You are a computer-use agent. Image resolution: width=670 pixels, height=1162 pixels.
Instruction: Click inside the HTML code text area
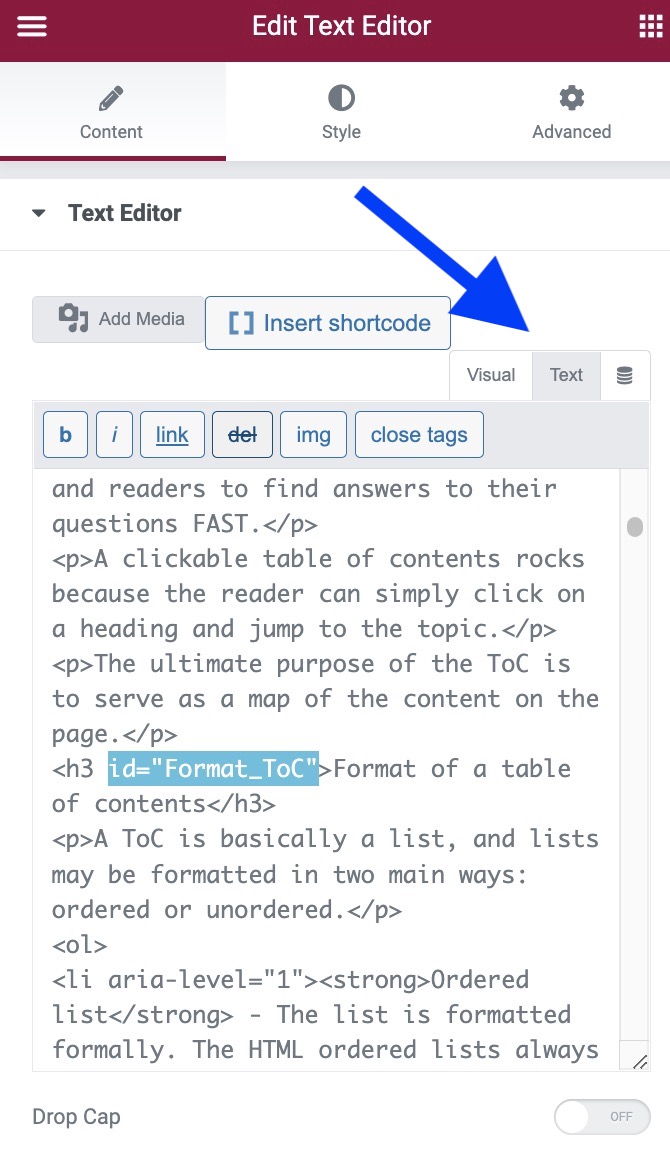tap(326, 769)
